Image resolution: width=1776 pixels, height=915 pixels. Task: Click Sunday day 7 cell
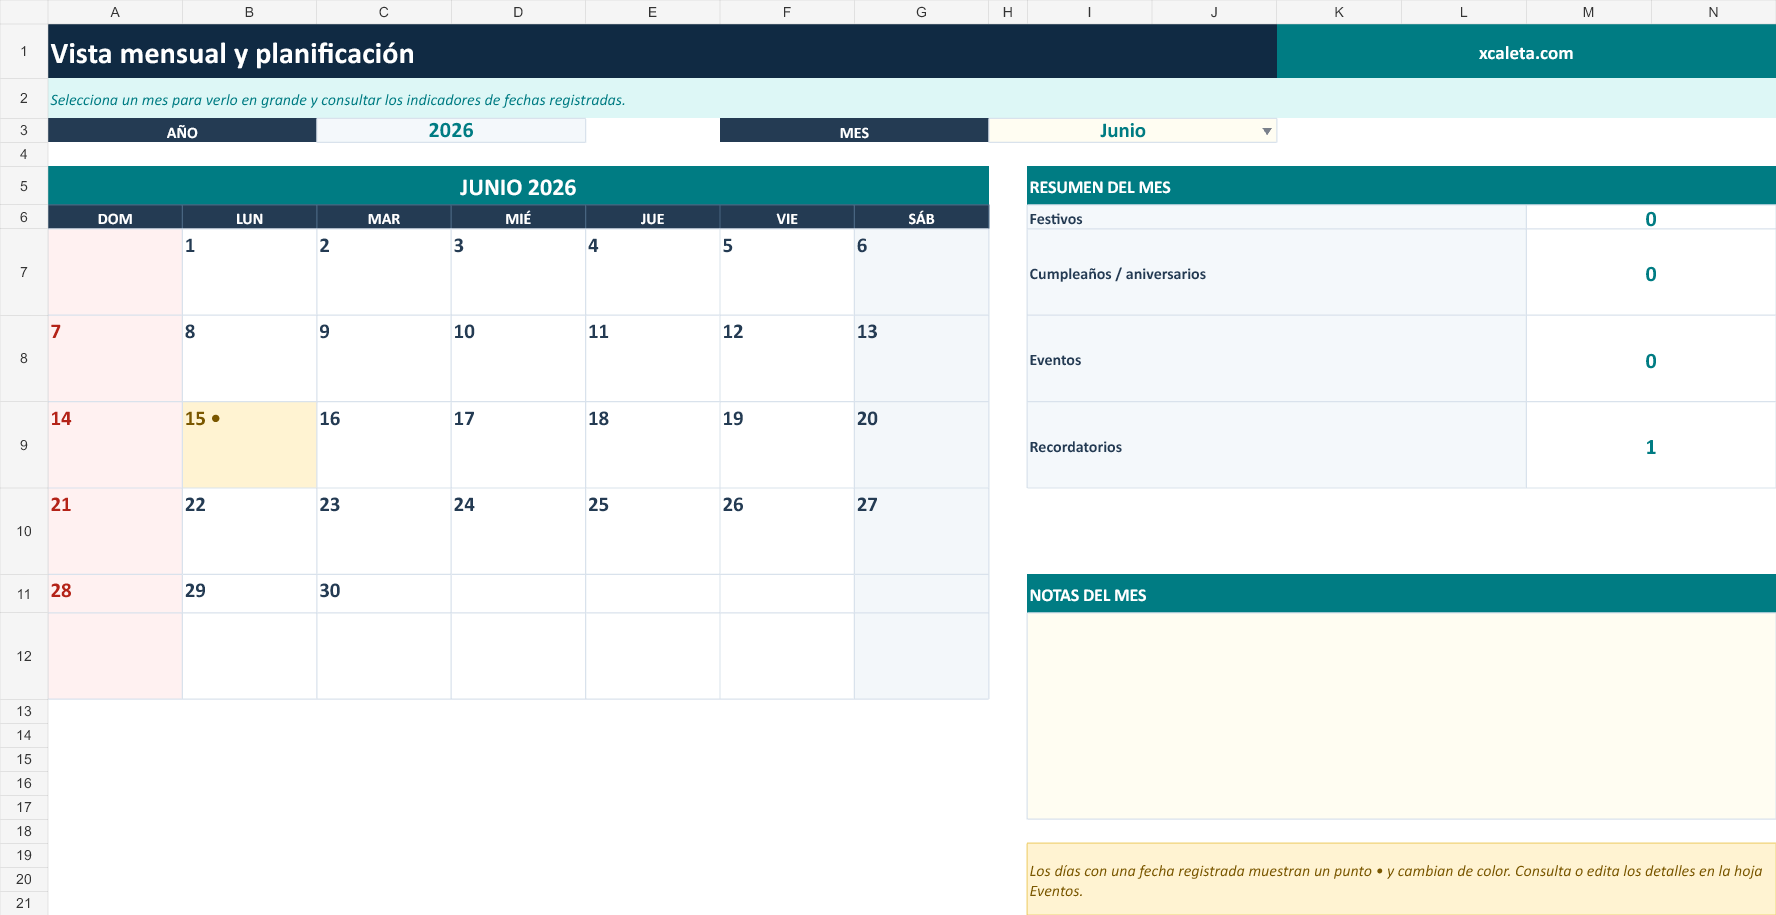(x=115, y=358)
